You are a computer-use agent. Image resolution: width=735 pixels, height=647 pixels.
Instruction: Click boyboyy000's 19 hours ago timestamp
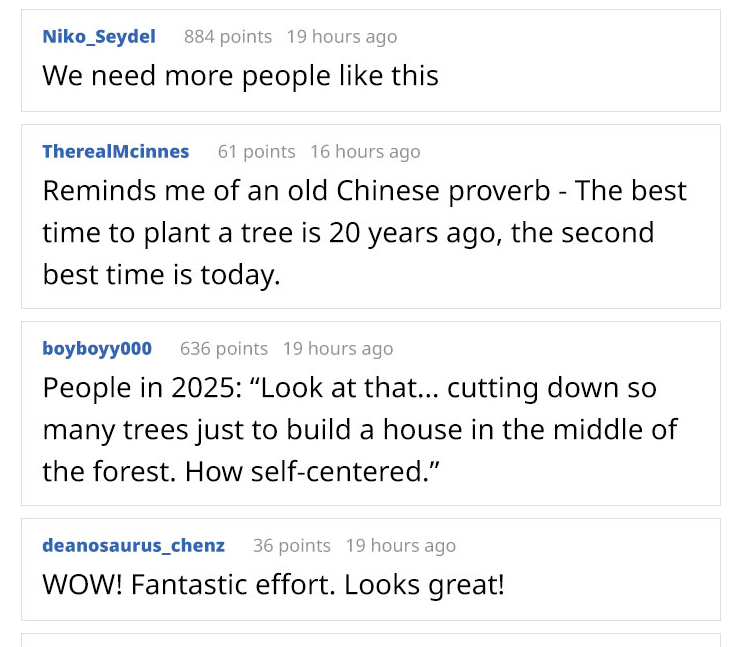click(x=338, y=349)
